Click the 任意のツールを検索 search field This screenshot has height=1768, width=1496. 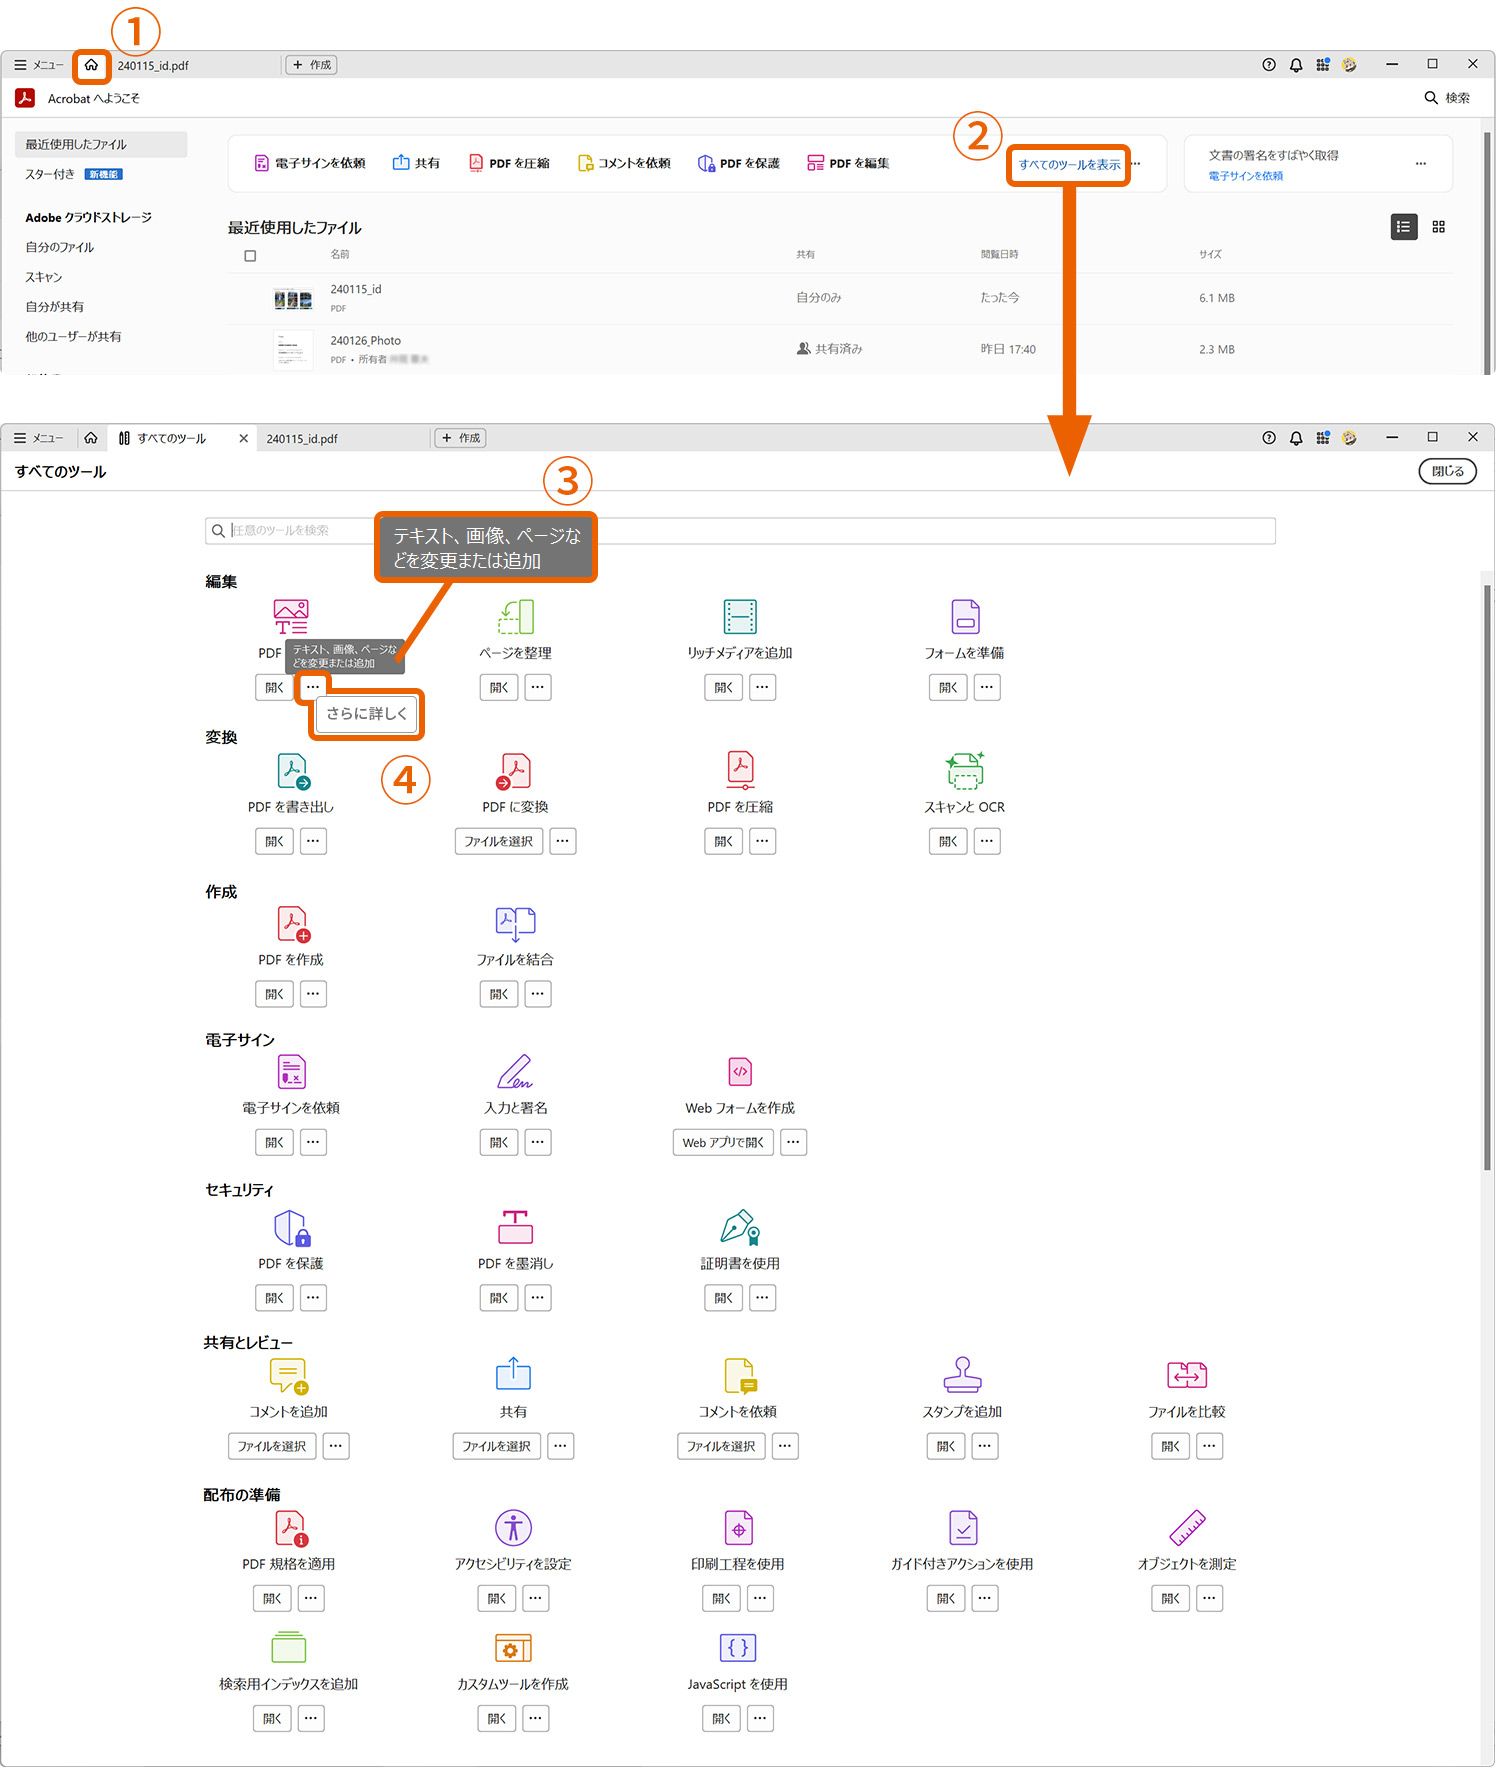tap(740, 531)
